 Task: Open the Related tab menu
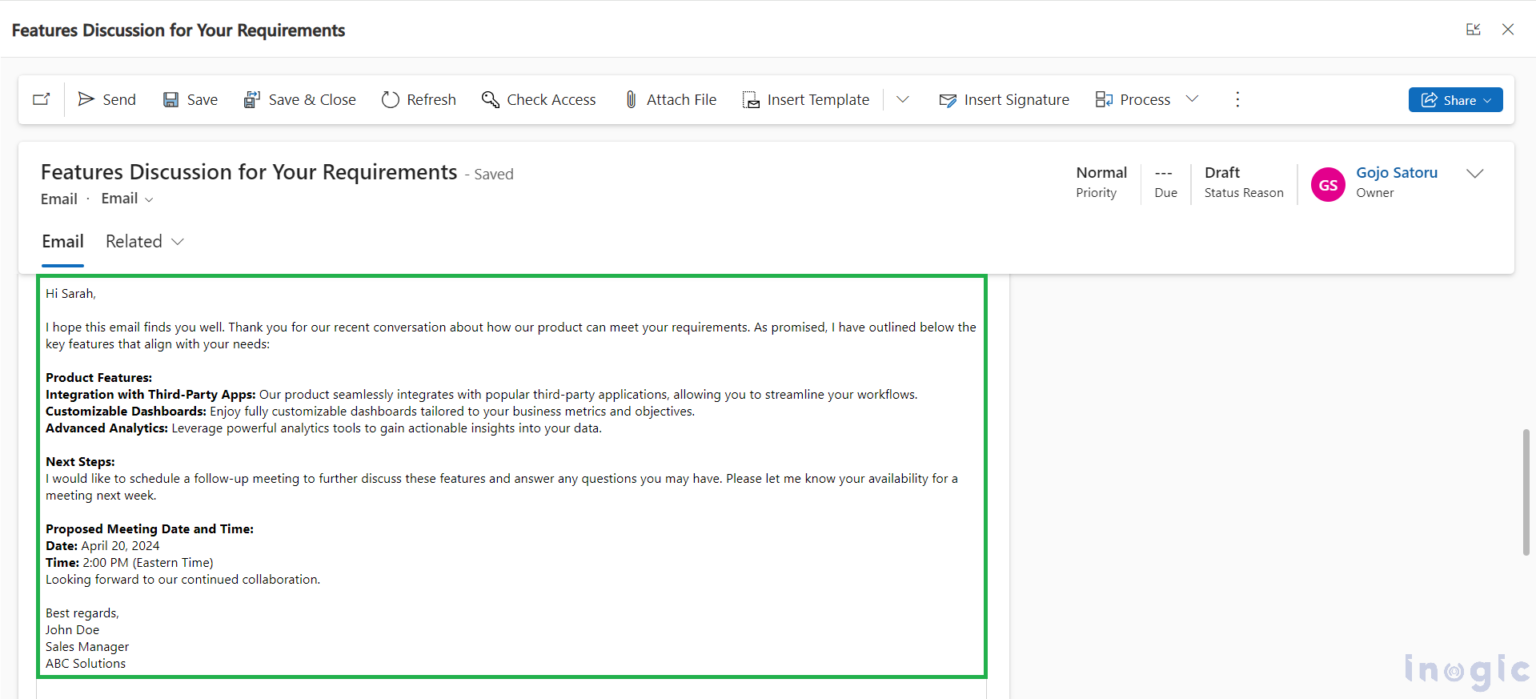(x=145, y=241)
